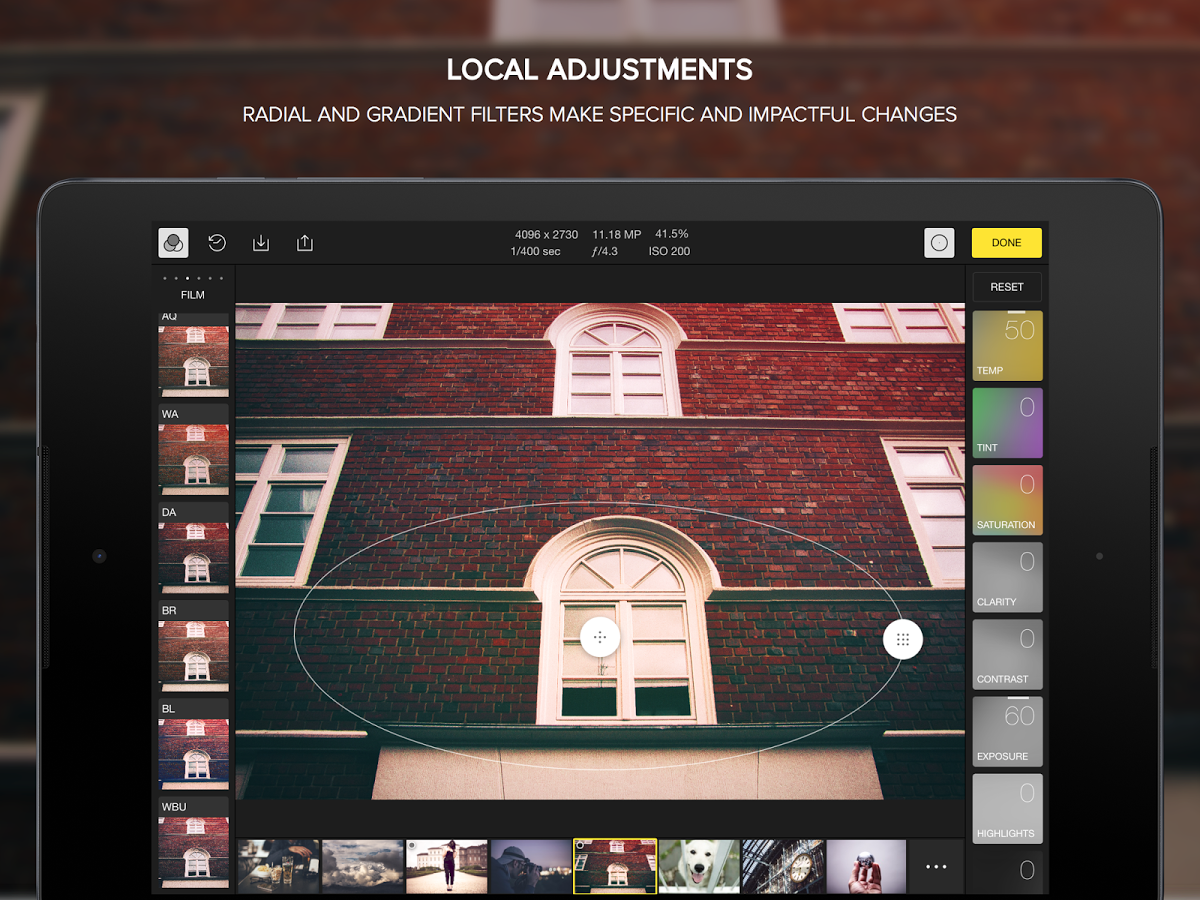Screen dimensions: 1200x900
Task: Open the history/undo panel icon
Action: 217,242
